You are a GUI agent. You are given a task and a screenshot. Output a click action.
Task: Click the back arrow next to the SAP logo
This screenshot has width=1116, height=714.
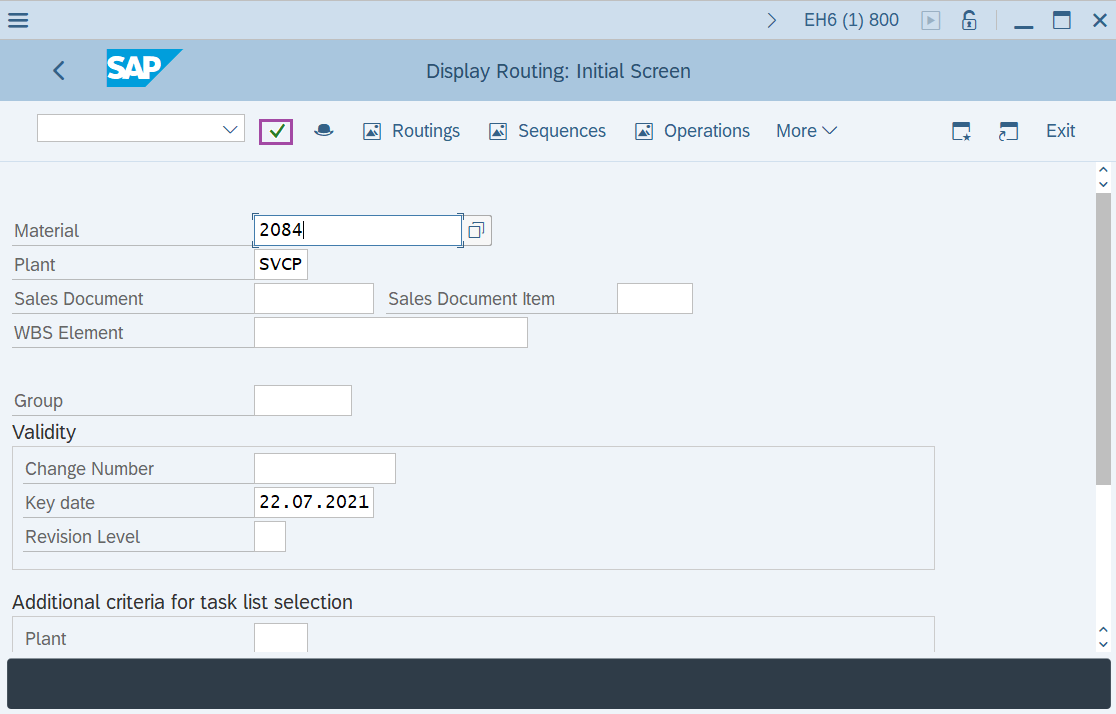tap(58, 70)
